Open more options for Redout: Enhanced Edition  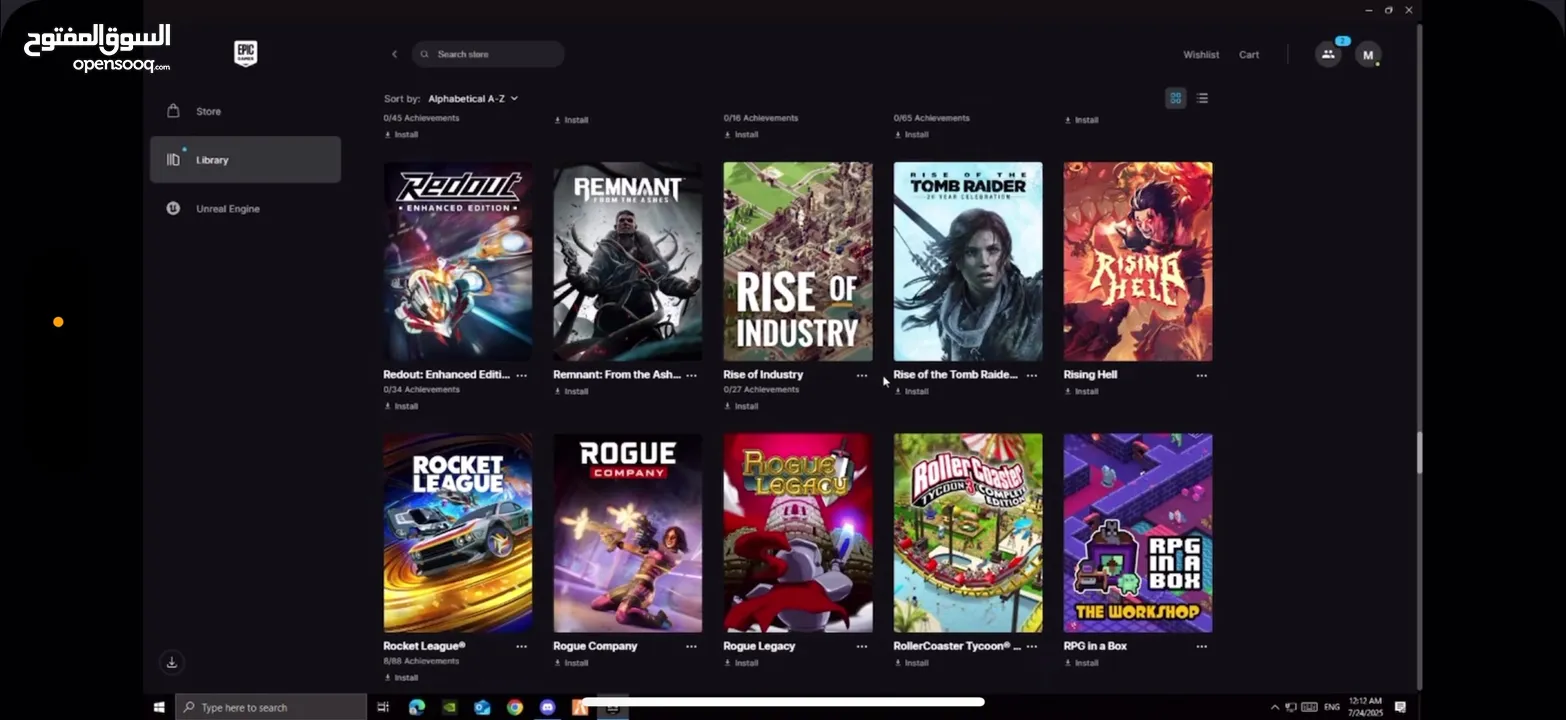pos(521,375)
